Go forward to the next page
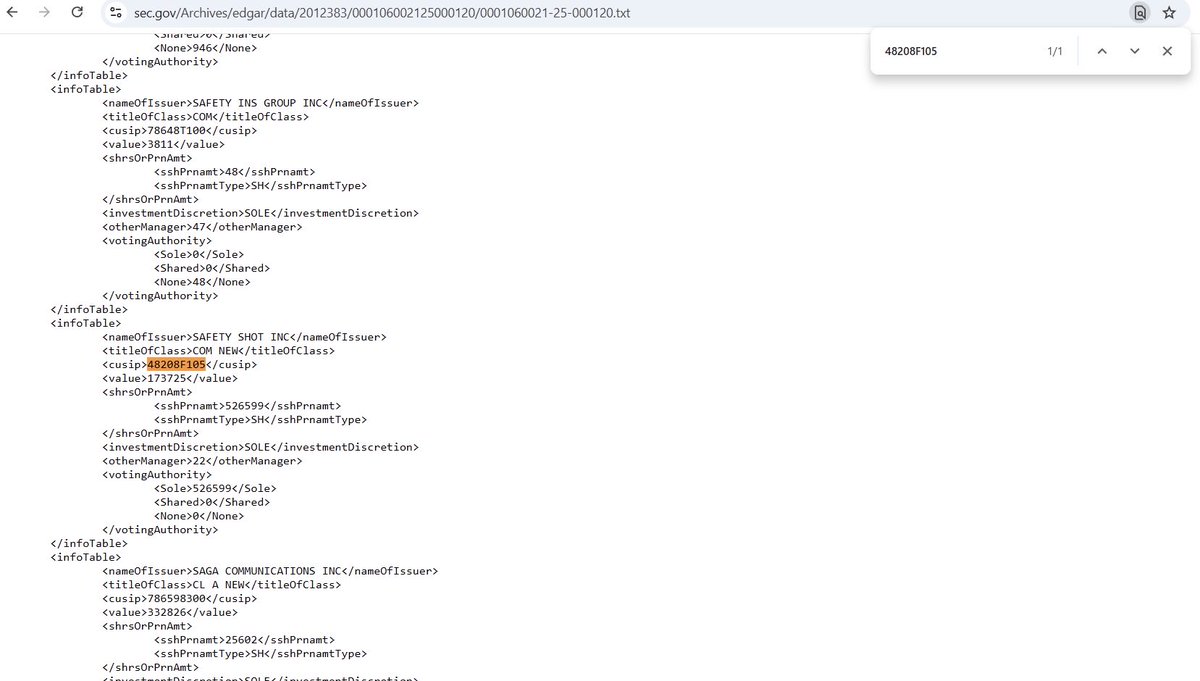 tap(44, 13)
